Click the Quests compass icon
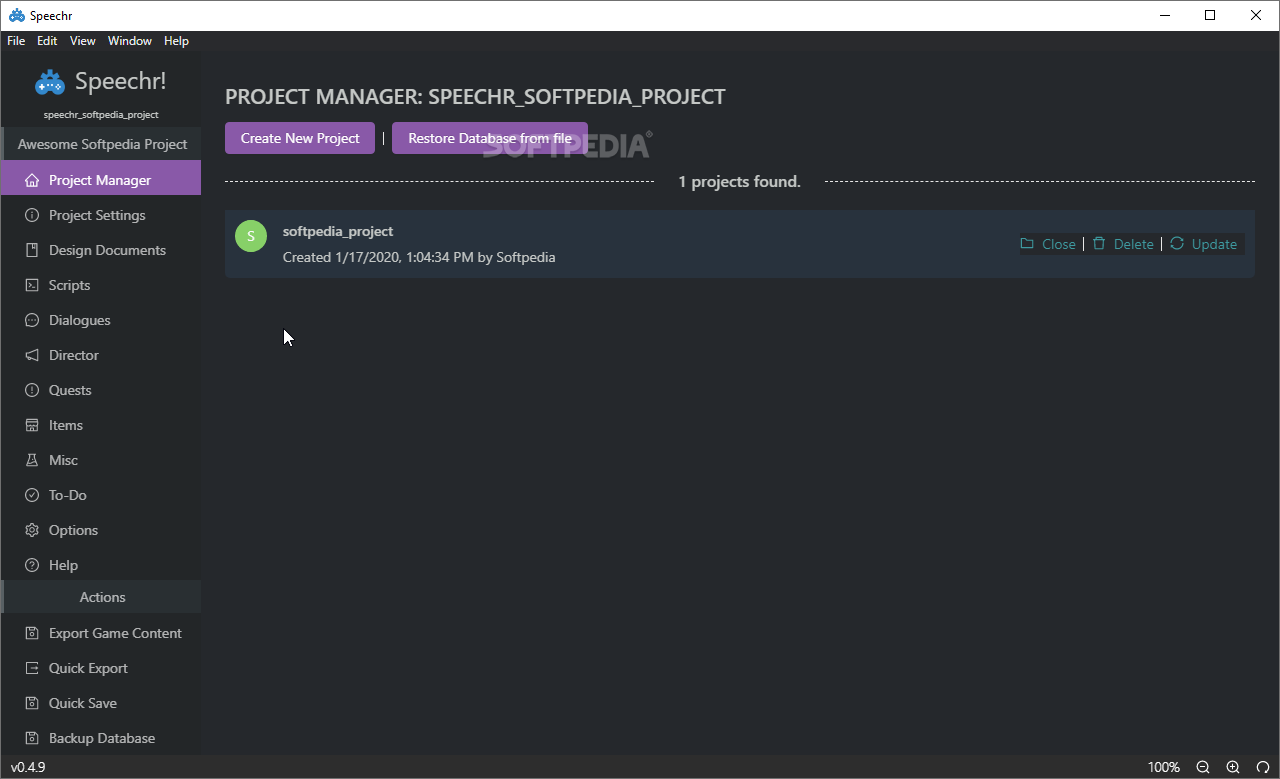 [x=32, y=390]
